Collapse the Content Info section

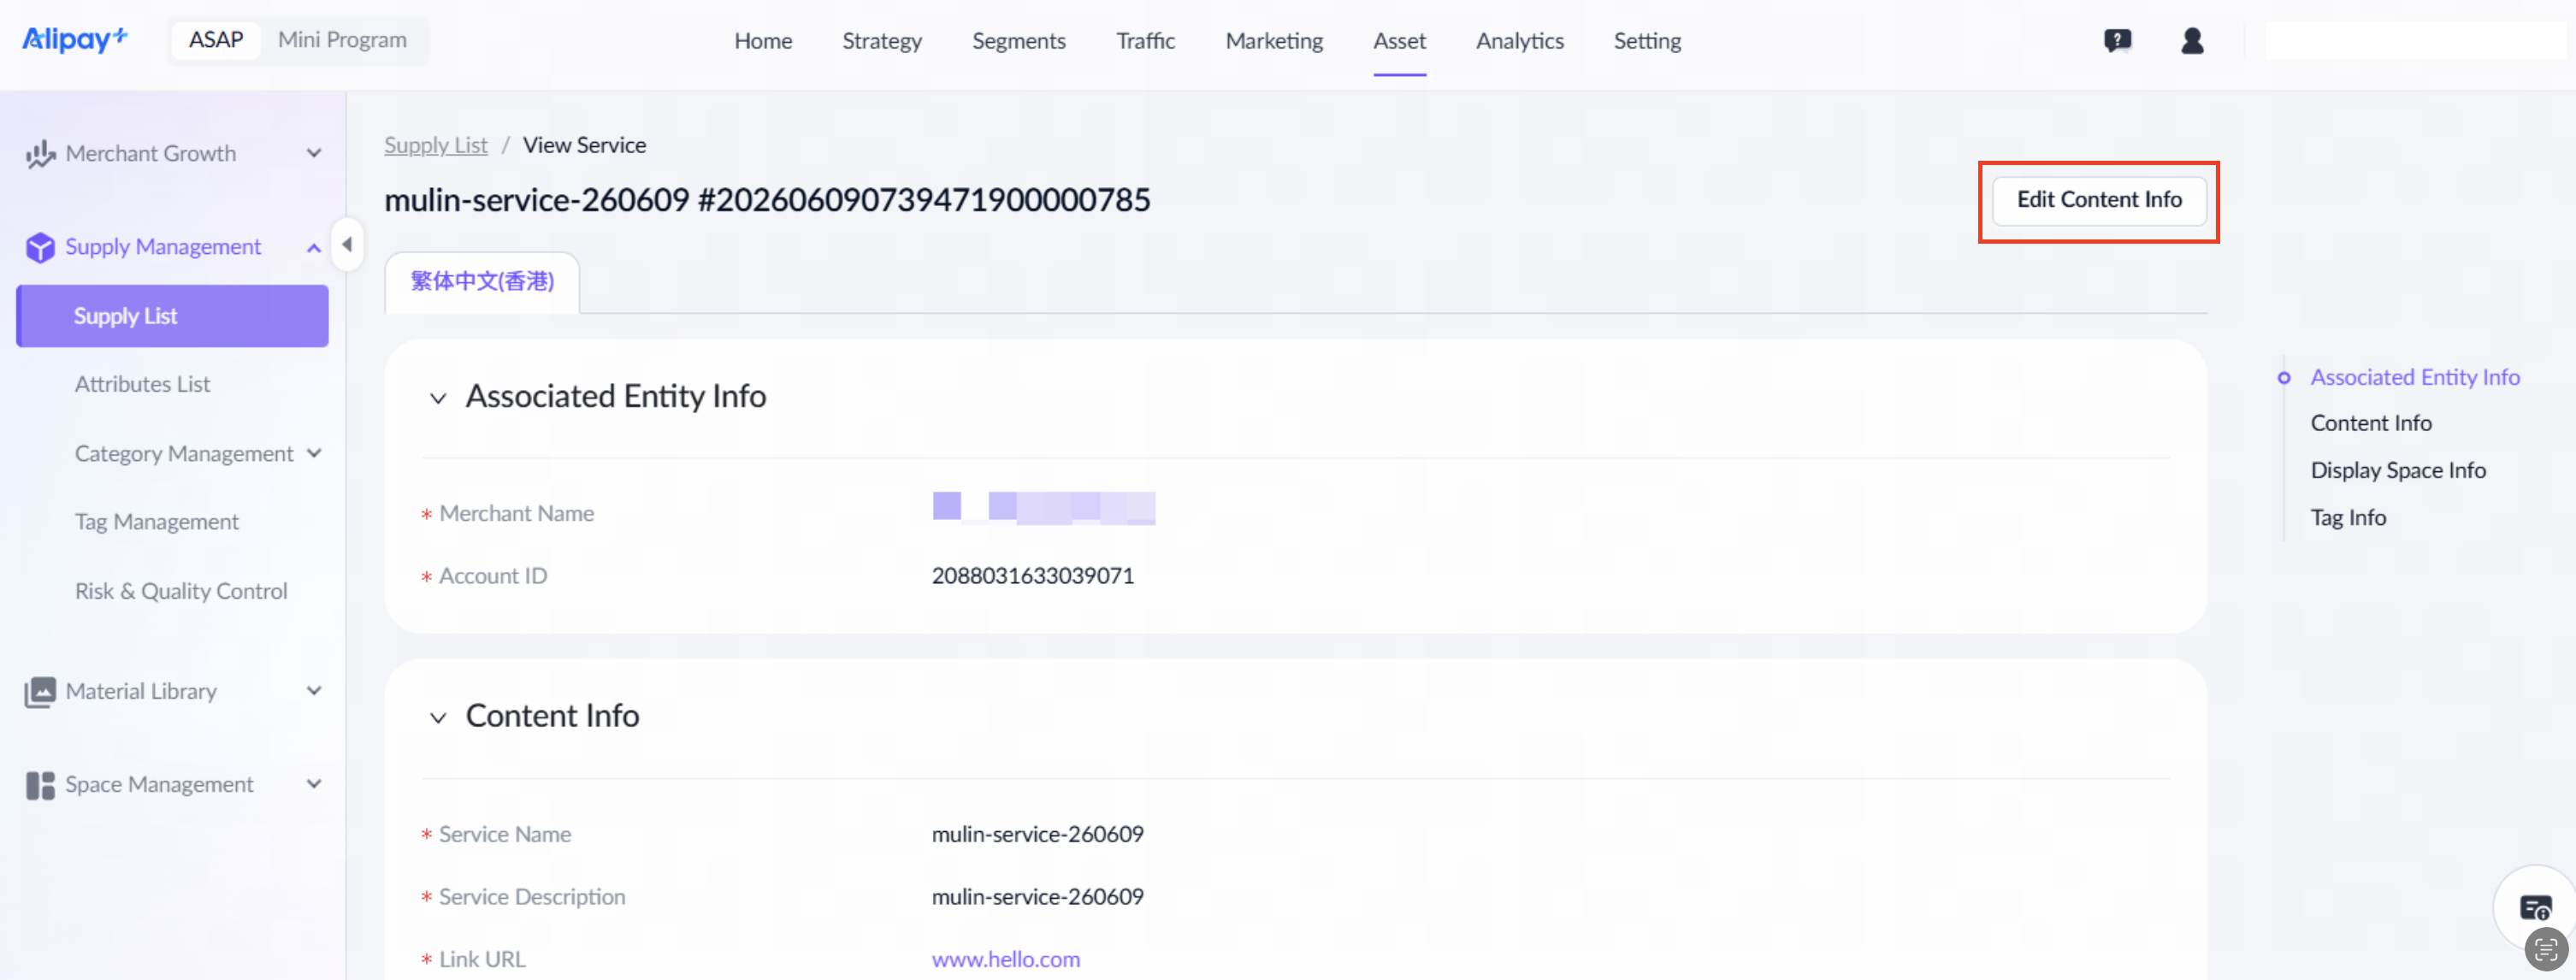click(438, 718)
